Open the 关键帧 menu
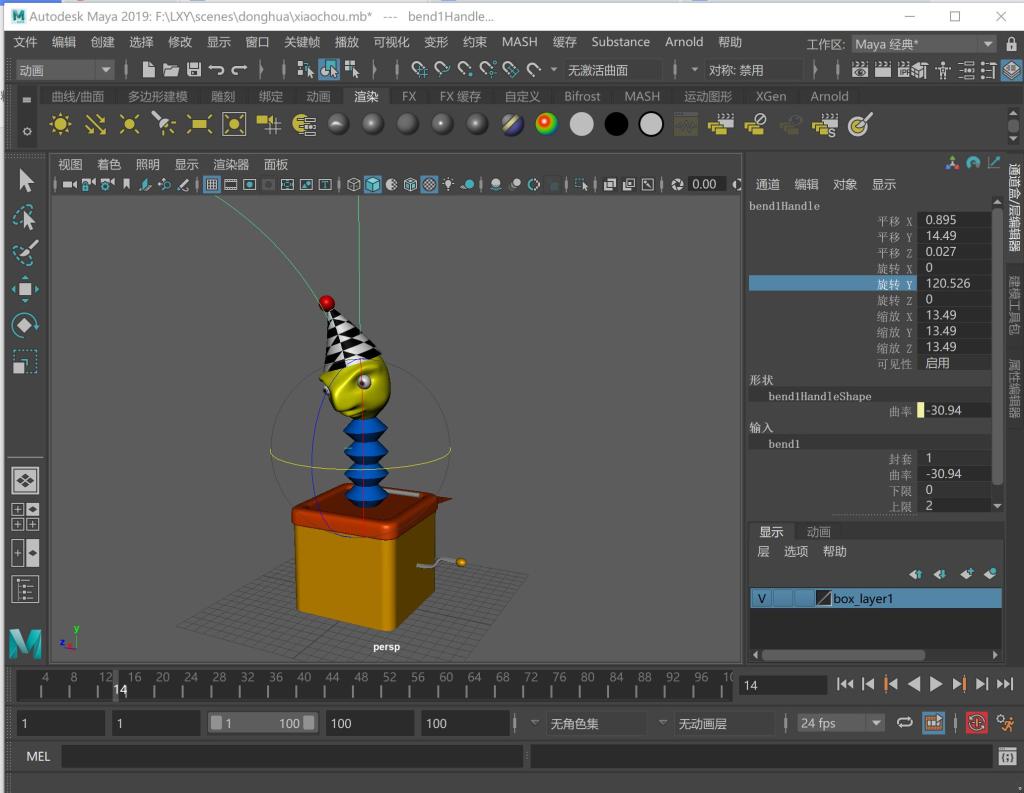1024x793 pixels. click(302, 42)
